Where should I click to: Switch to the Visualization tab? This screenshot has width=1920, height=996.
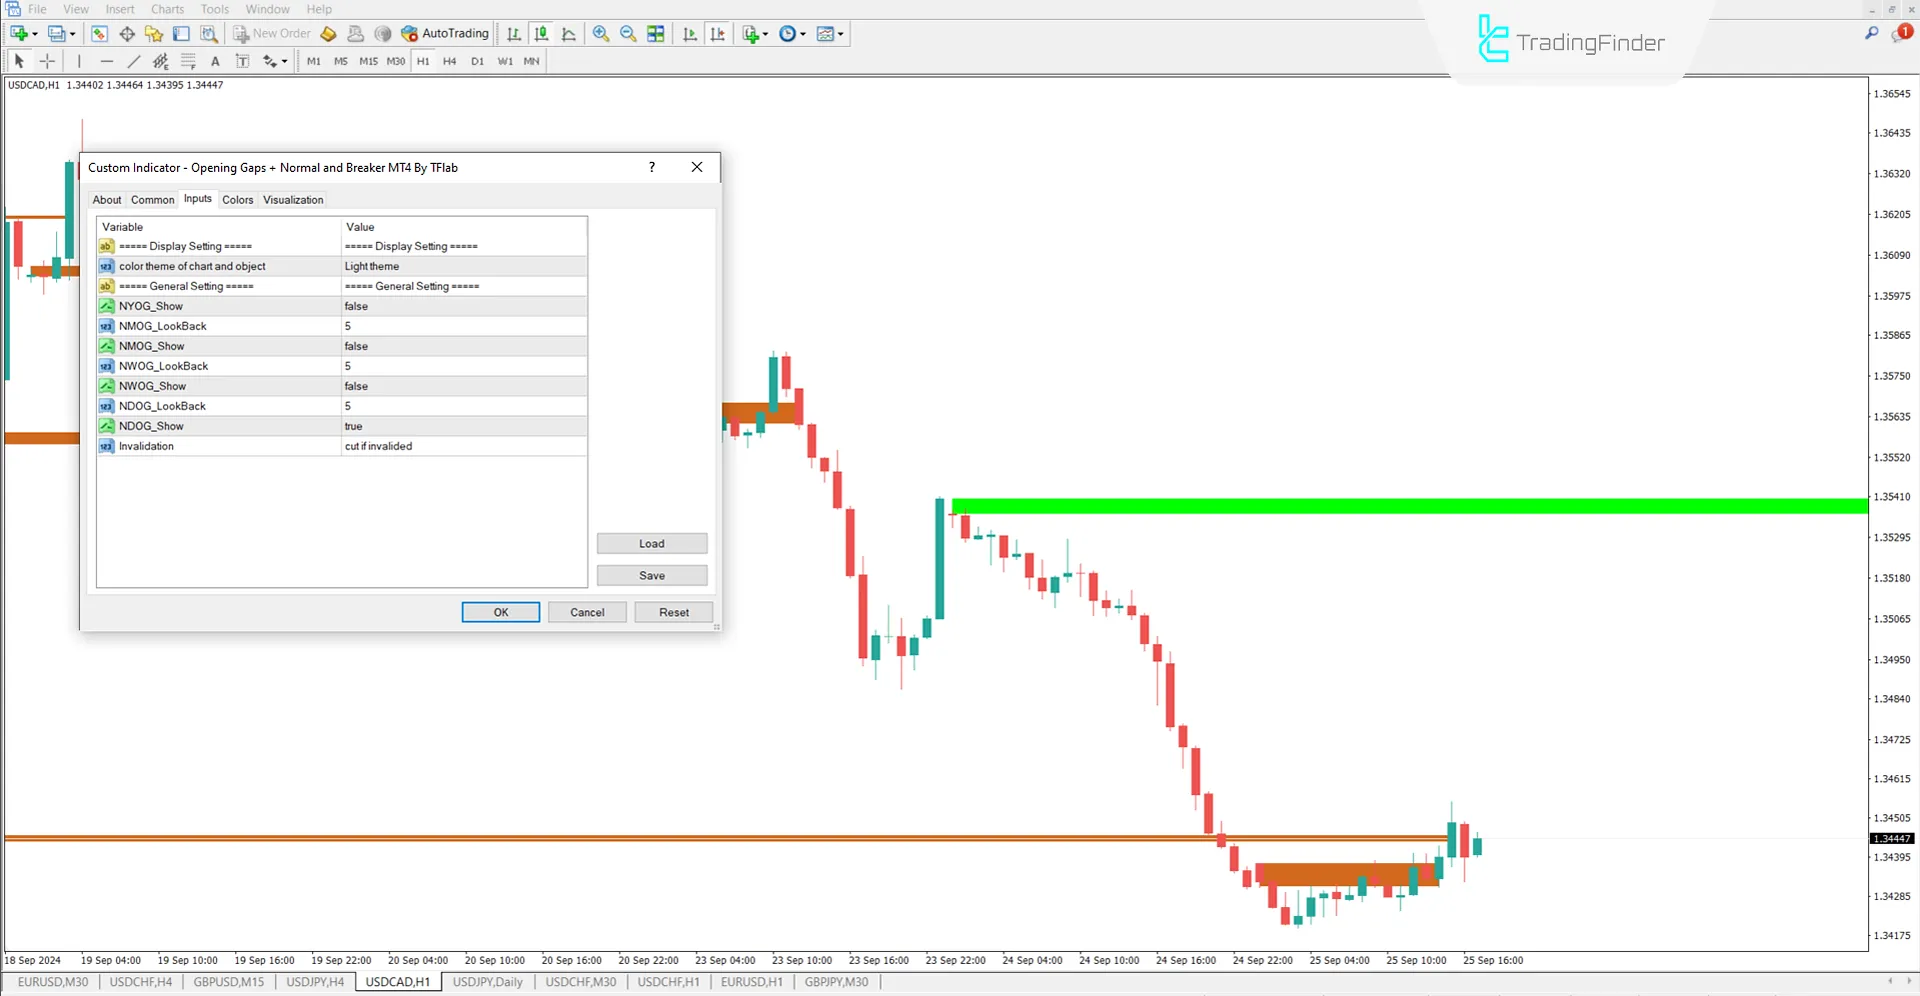pos(293,200)
